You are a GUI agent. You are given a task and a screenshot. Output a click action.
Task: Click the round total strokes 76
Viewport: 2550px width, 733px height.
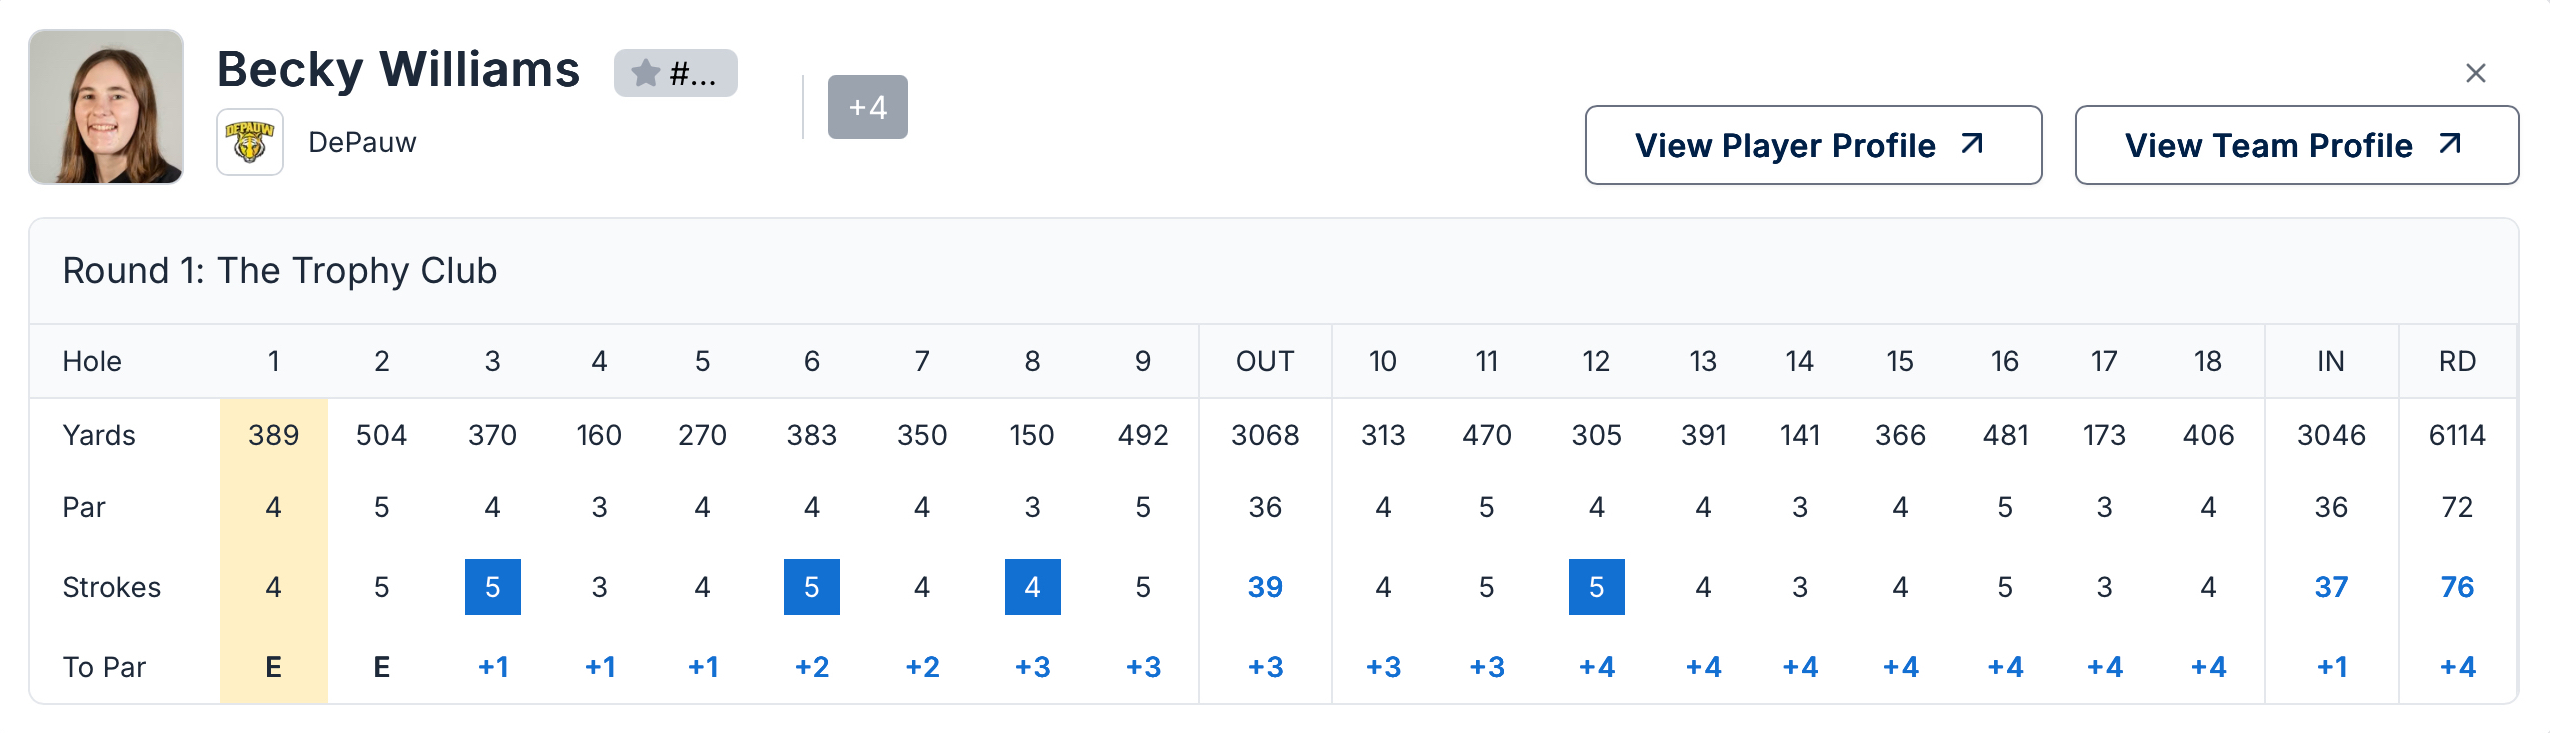pos(2457,587)
